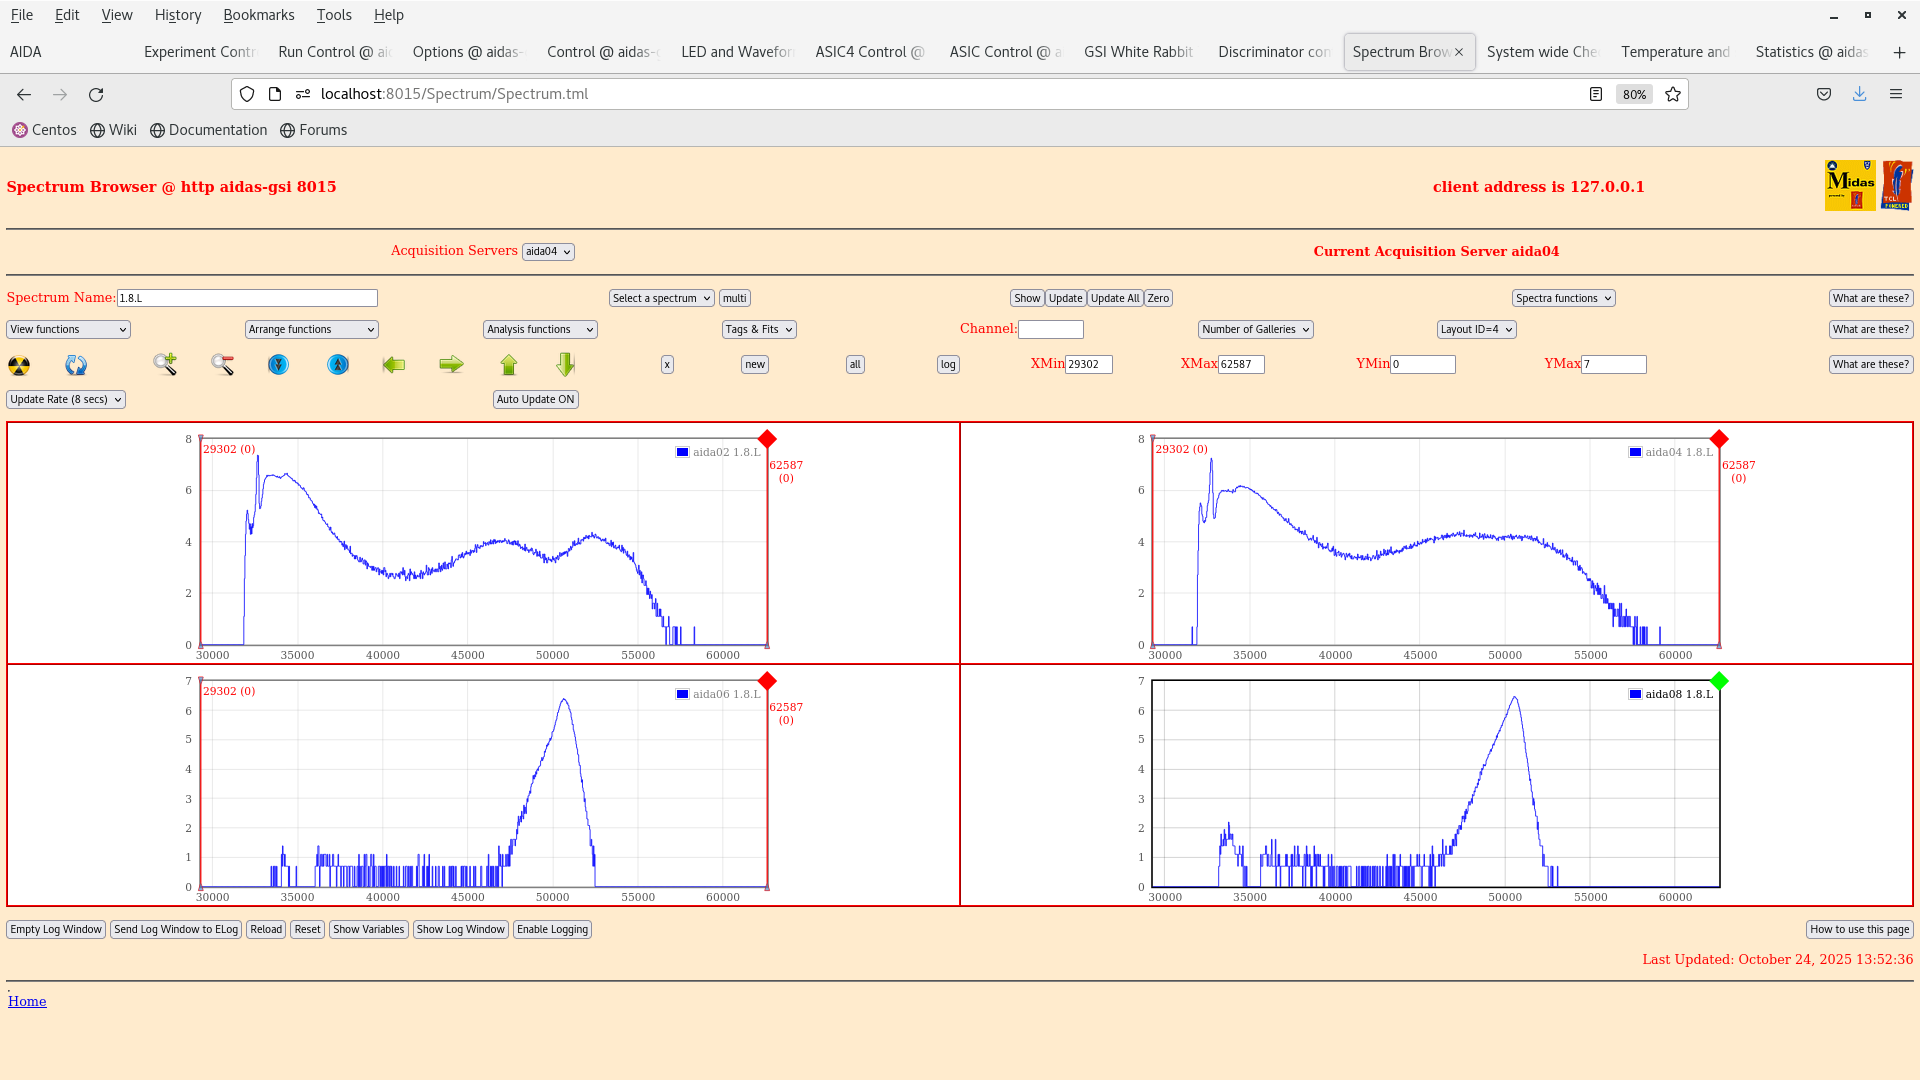The image size is (1920, 1080).
Task: Follow the Home link
Action: coord(27,1000)
